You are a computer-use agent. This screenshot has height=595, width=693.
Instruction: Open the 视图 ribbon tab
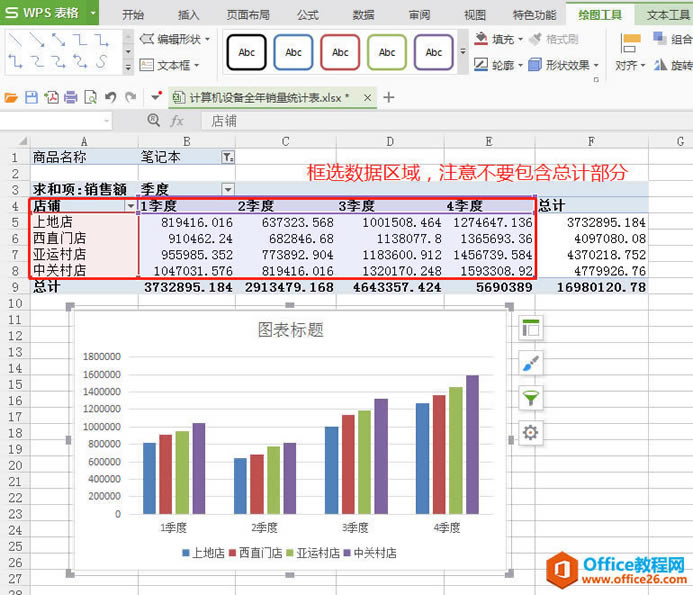click(x=475, y=15)
